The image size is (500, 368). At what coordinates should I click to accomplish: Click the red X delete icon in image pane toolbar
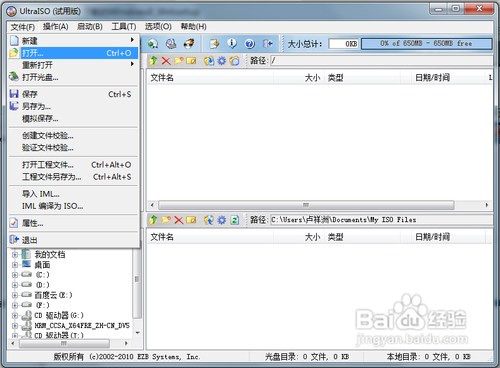pyautogui.click(x=166, y=61)
